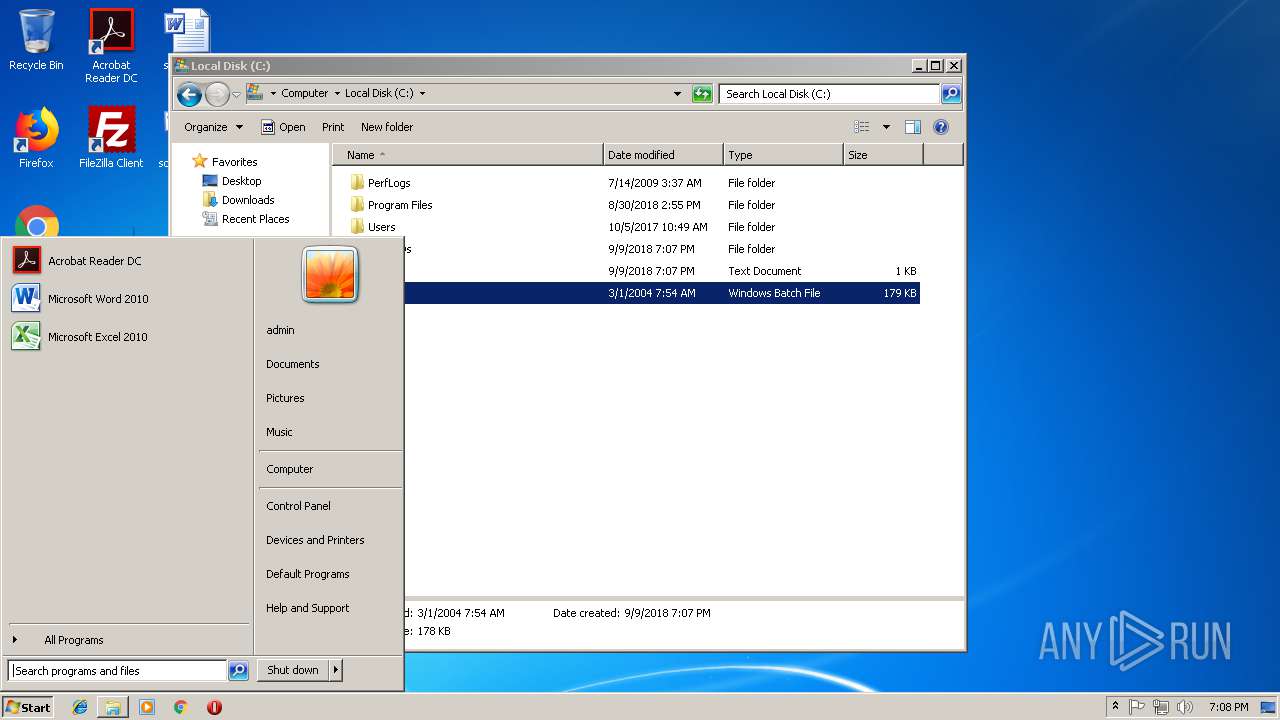Open the admin user folder link
Screen dimensions: 1280x720
tap(280, 330)
